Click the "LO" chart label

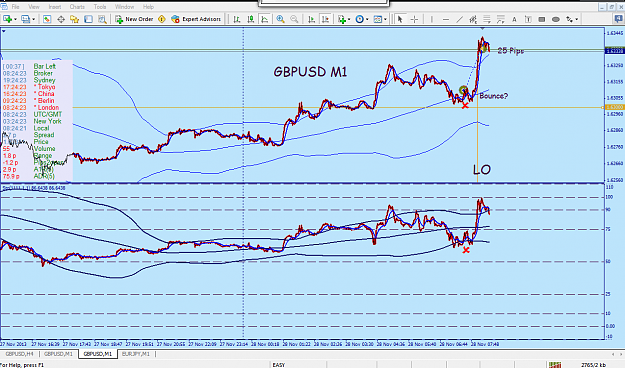click(x=482, y=170)
